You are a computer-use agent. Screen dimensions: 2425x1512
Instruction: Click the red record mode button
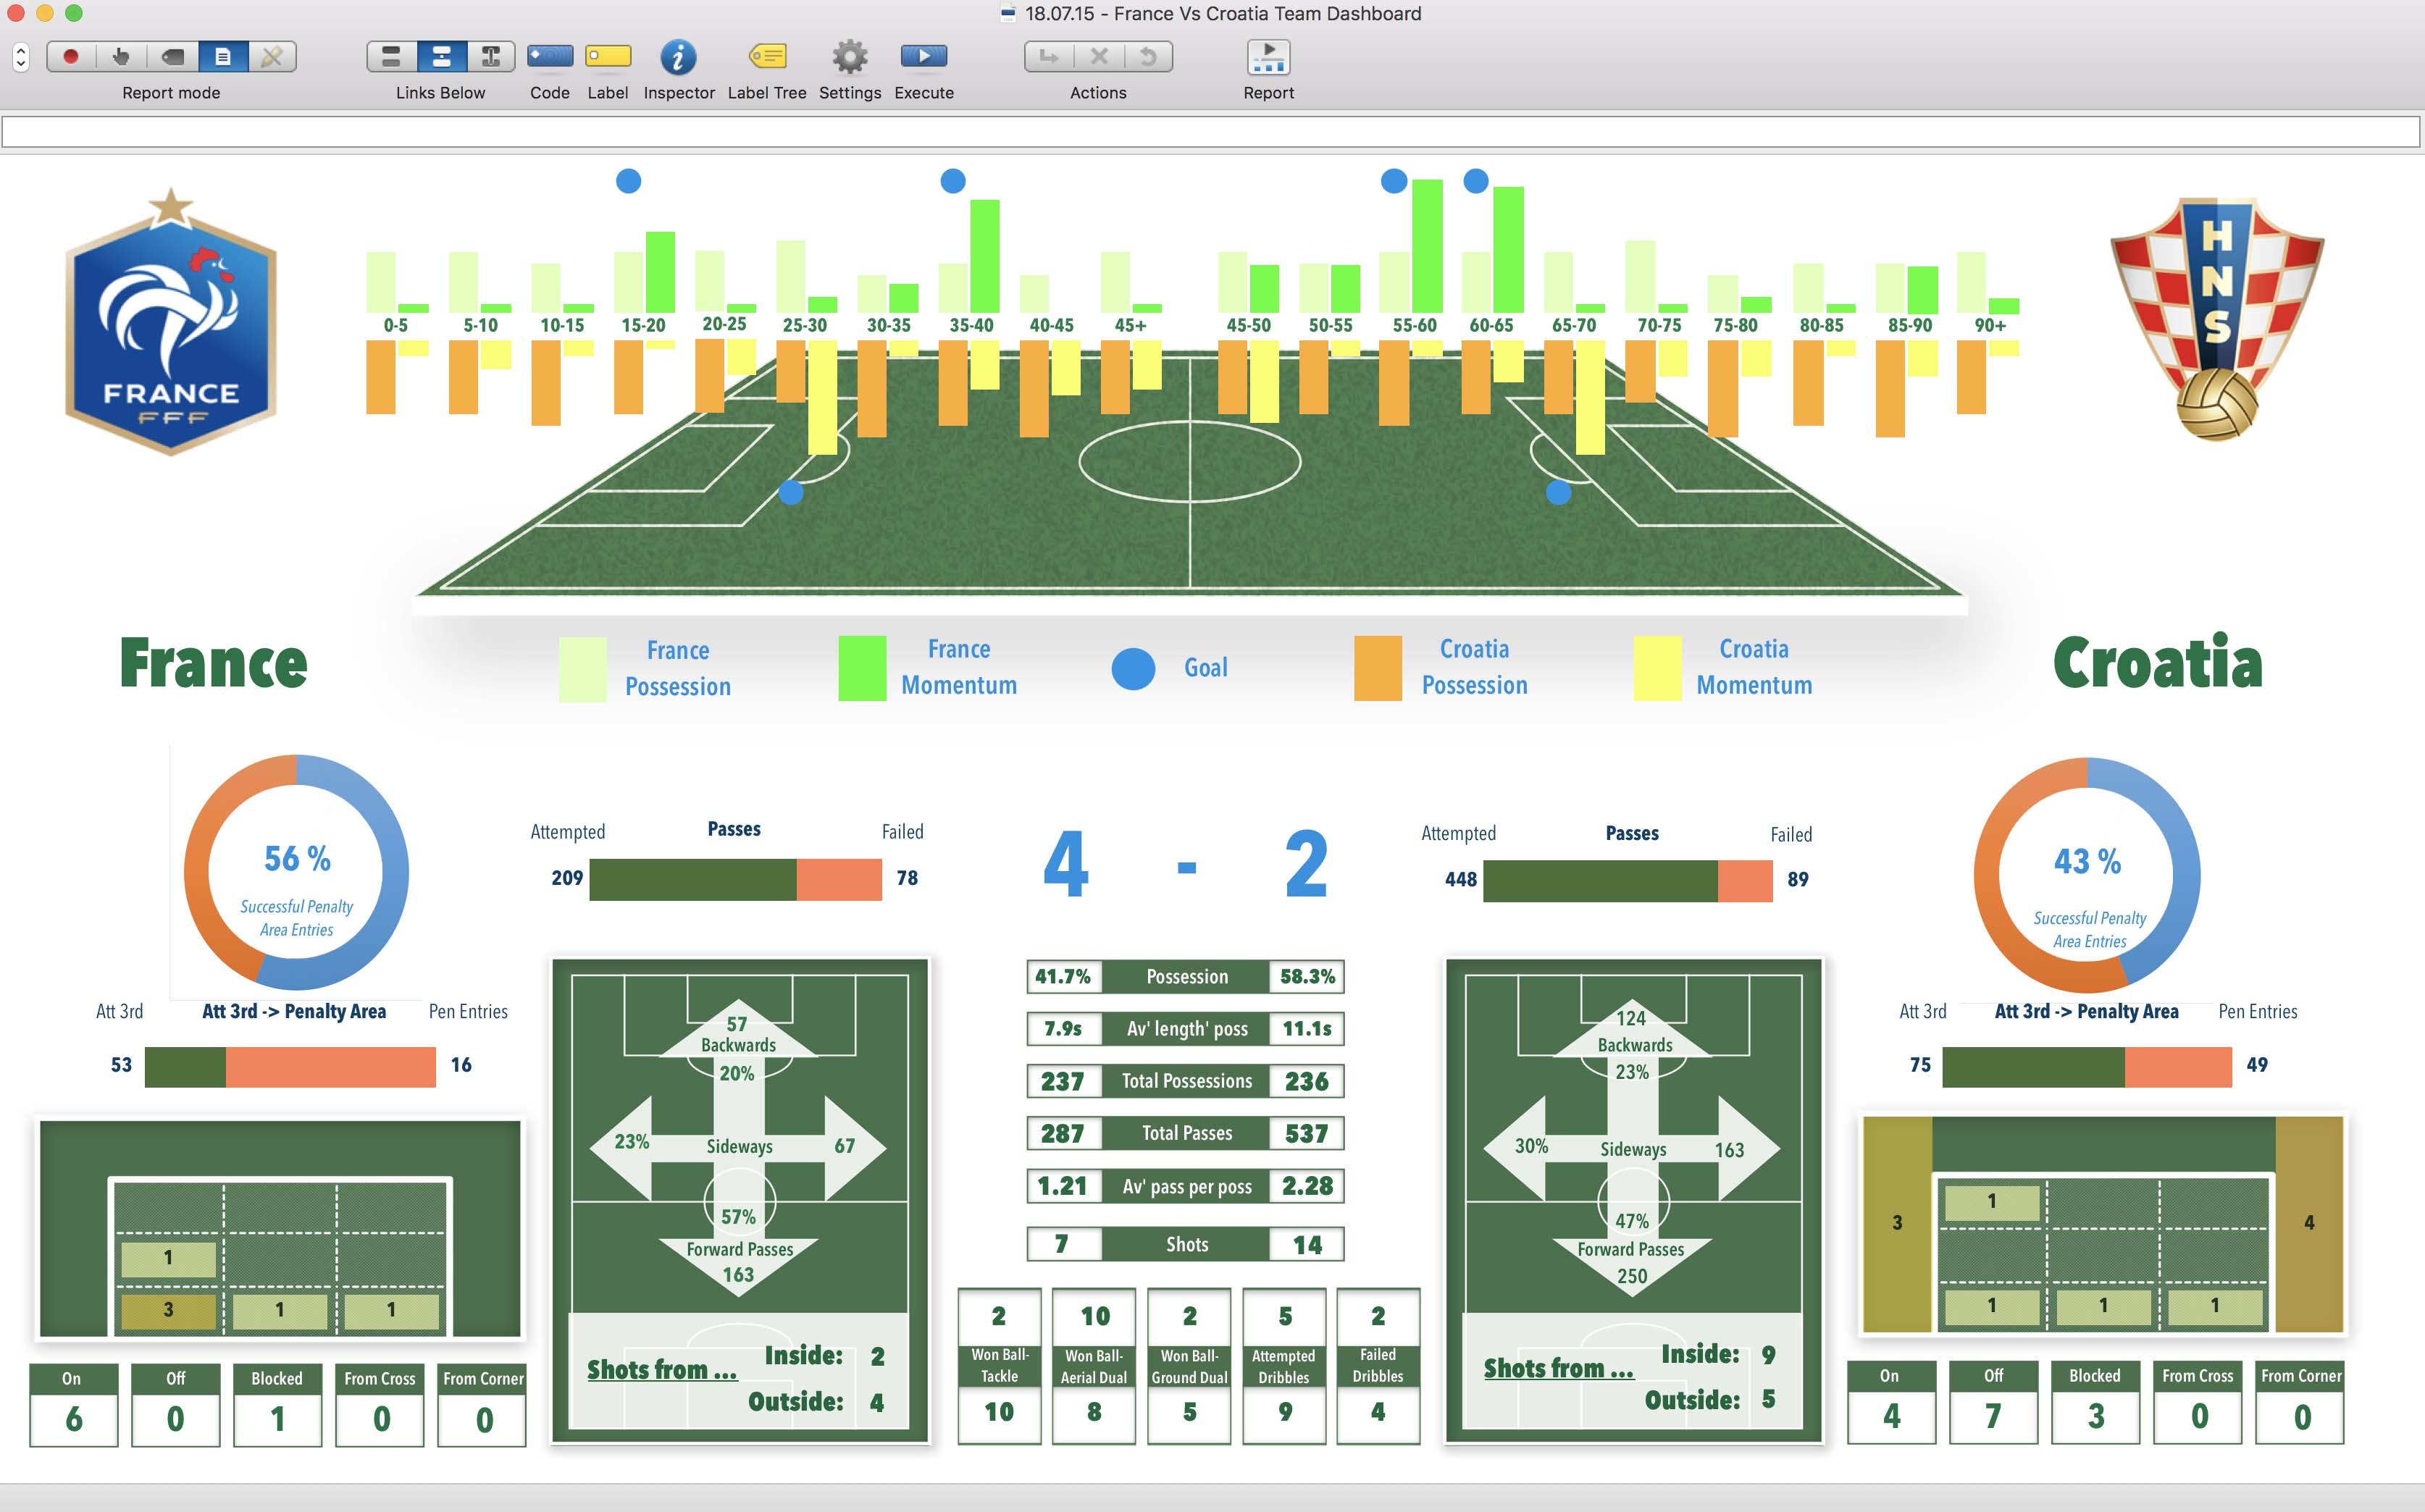[71, 57]
